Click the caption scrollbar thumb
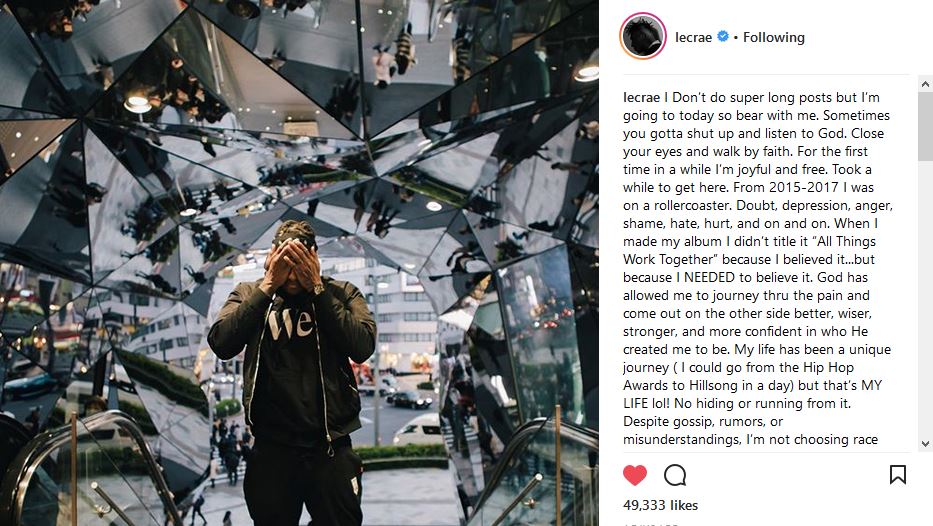Screen dimensions: 933x526 925,126
